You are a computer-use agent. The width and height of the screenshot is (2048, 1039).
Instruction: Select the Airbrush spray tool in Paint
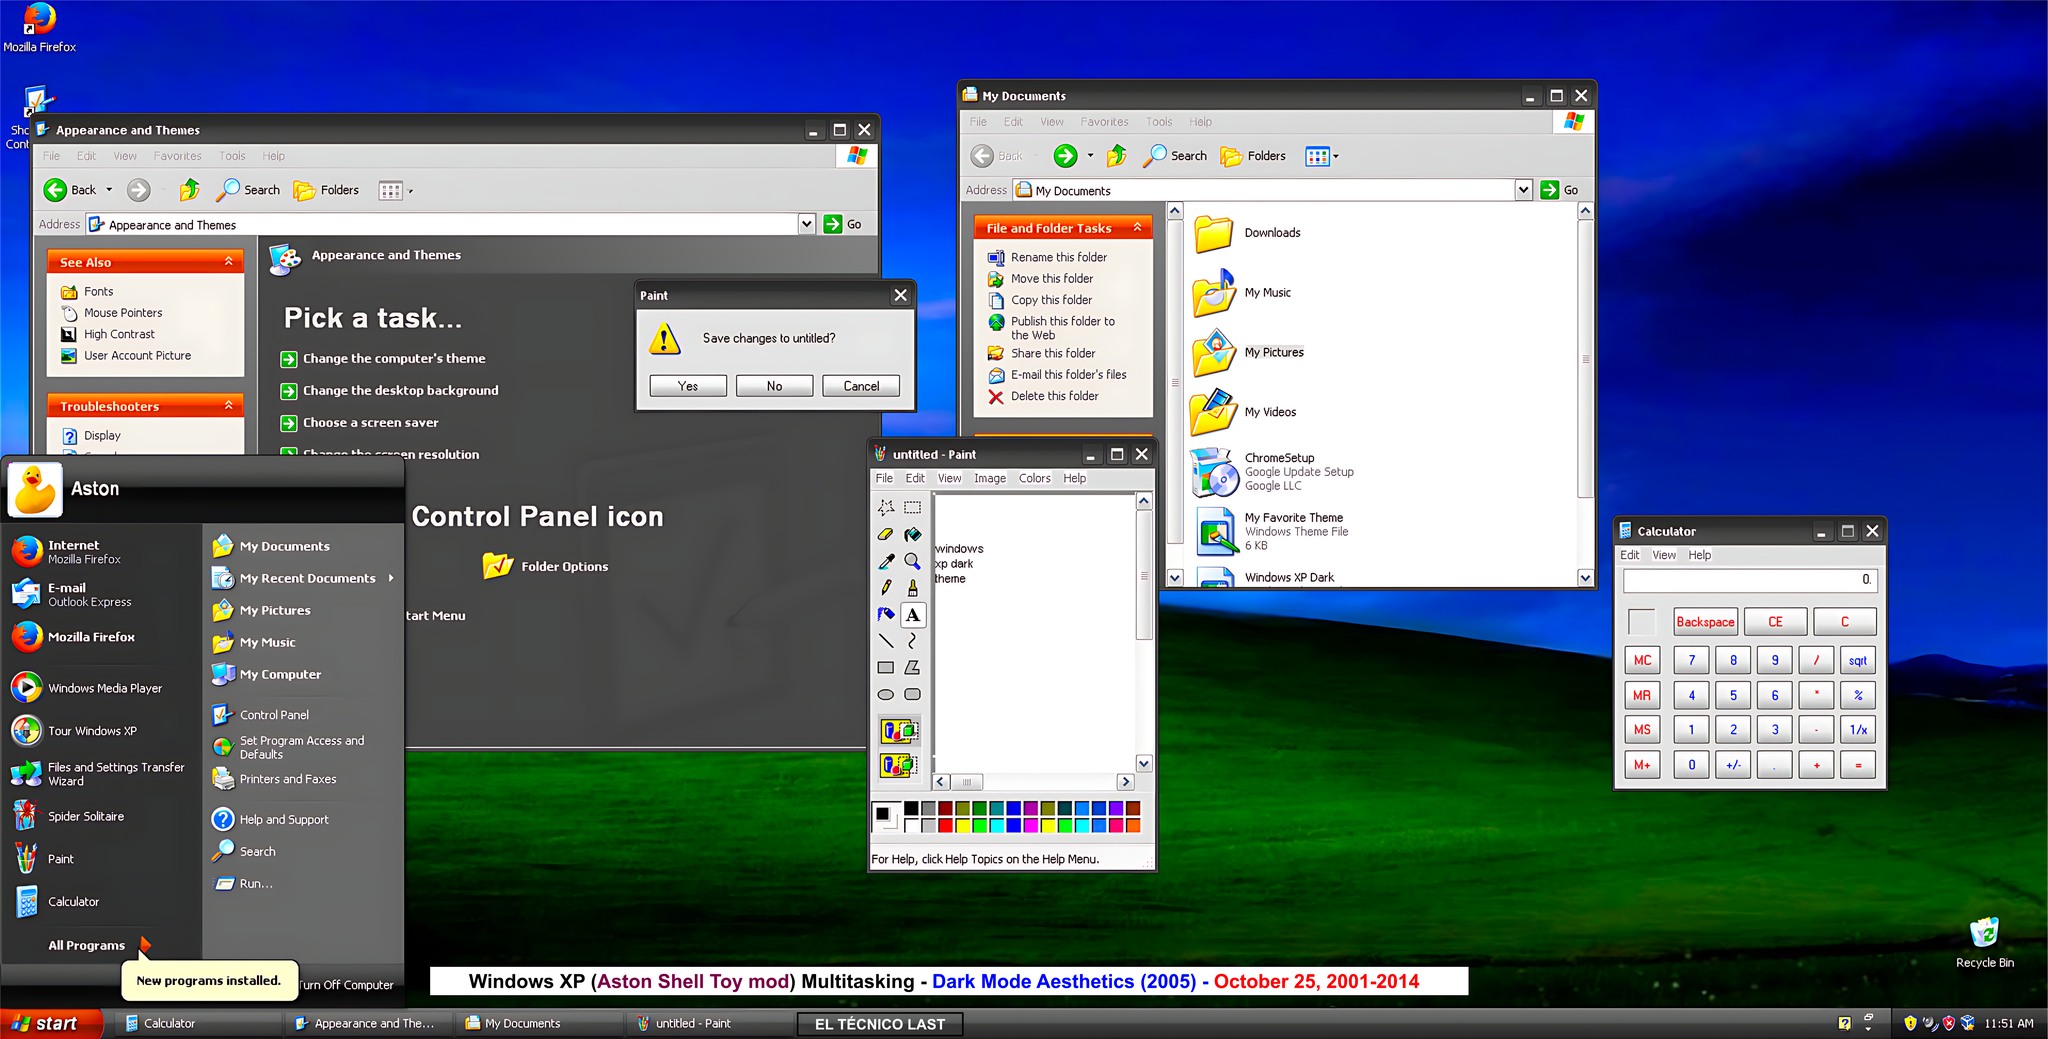(886, 615)
